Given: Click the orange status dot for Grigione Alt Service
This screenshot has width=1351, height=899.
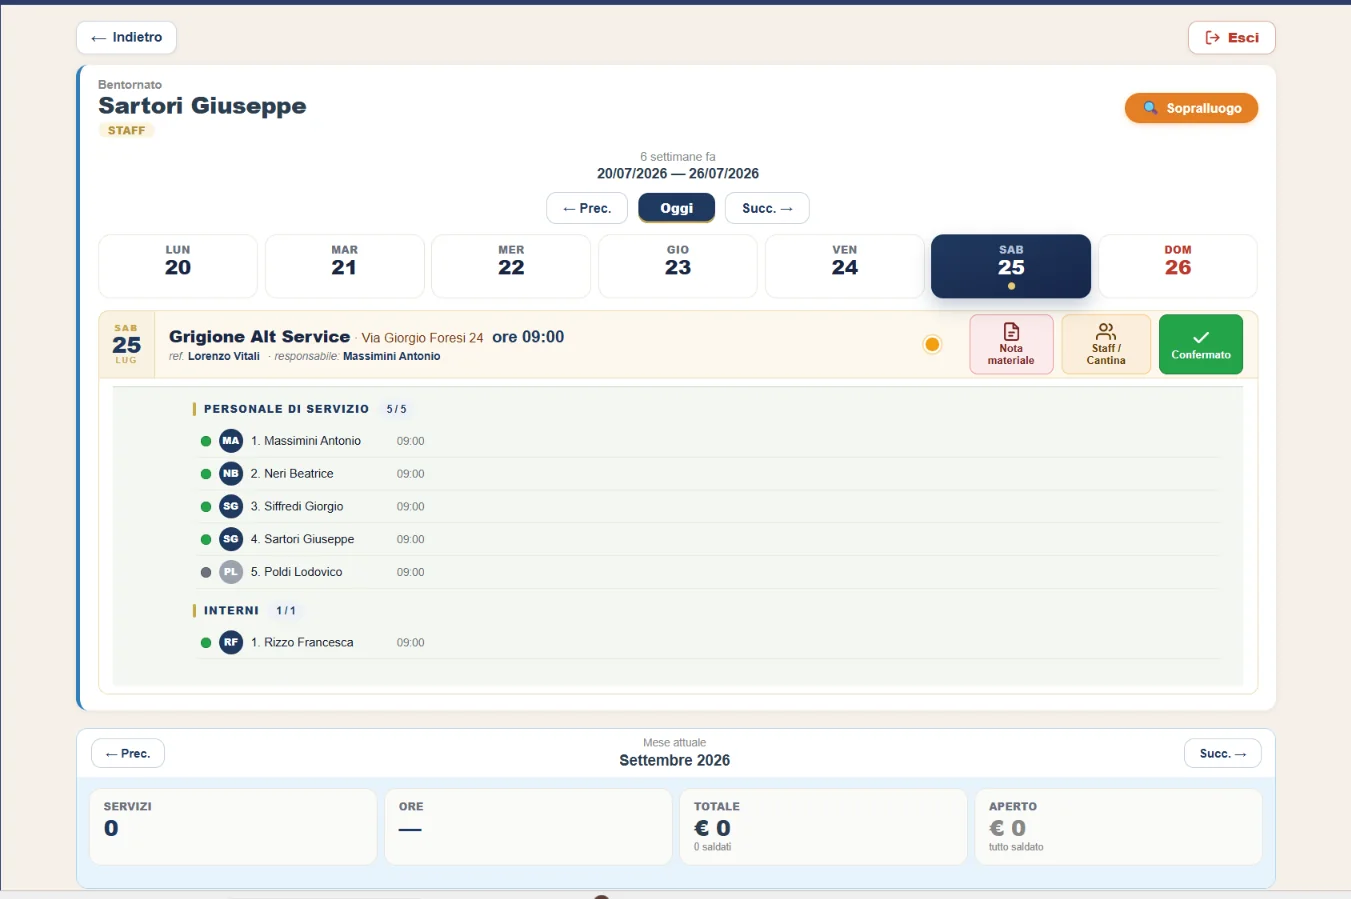Looking at the screenshot, I should [x=932, y=345].
